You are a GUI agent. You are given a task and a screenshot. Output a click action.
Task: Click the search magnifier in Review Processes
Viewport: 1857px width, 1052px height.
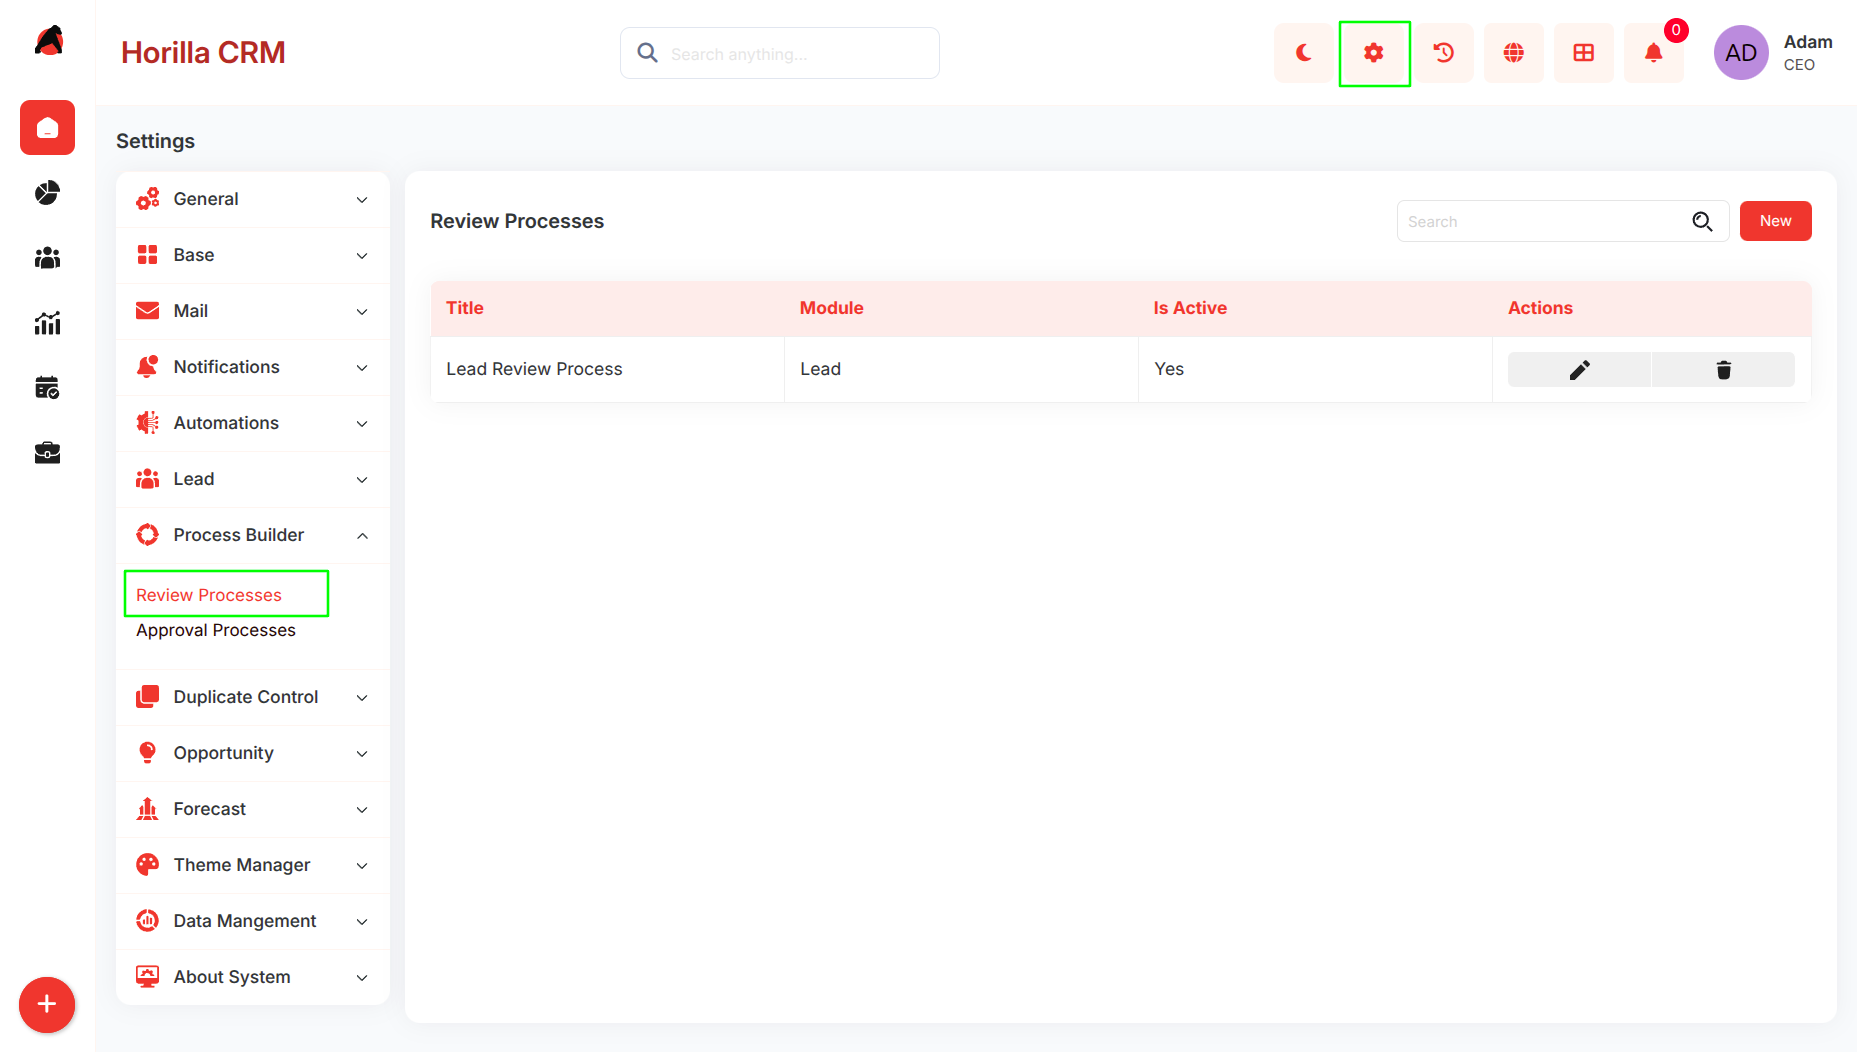pos(1702,221)
